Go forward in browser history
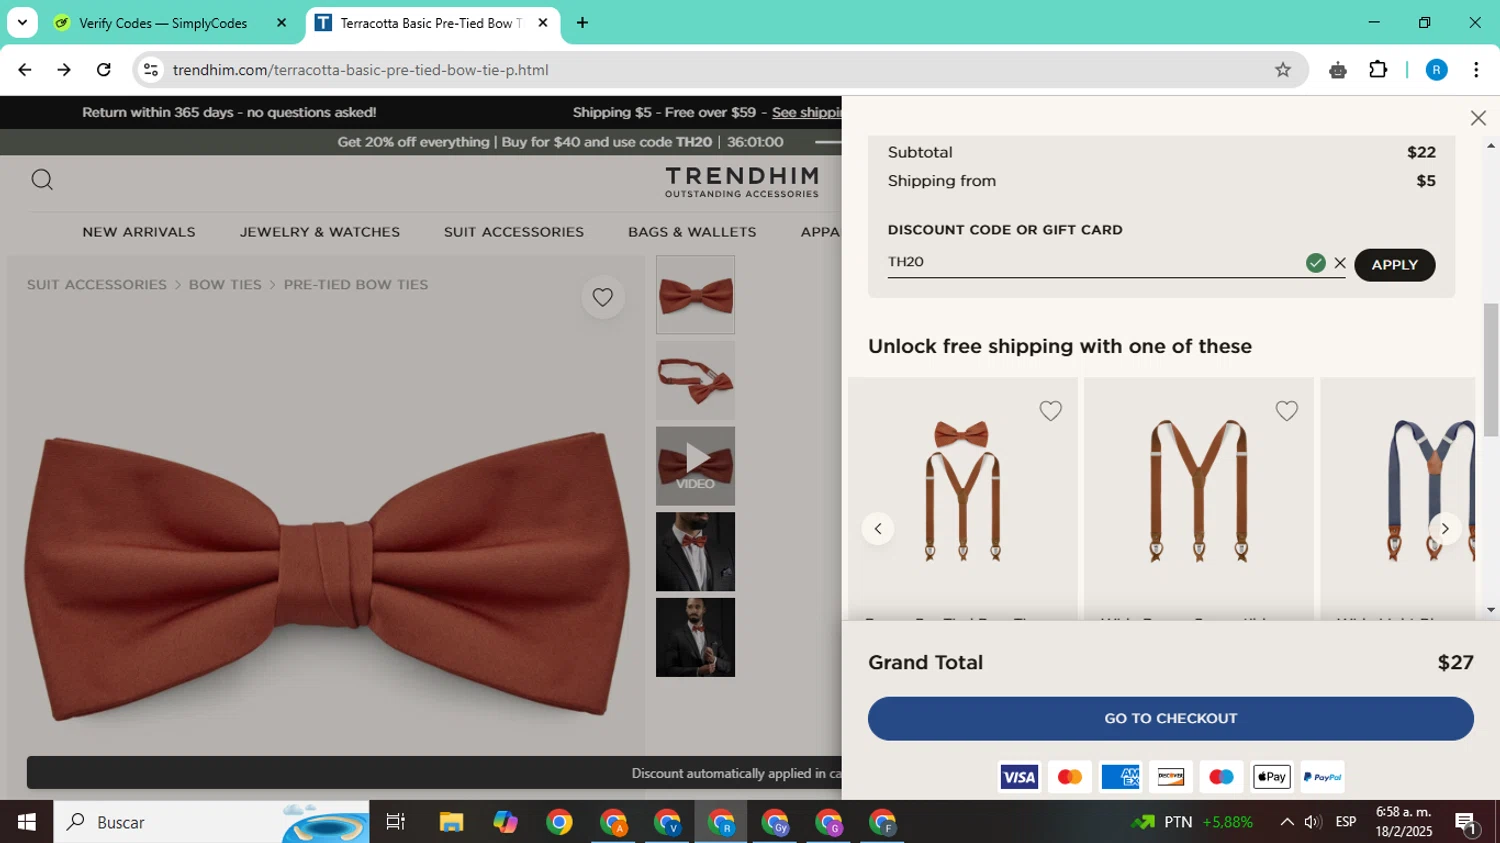The height and width of the screenshot is (843, 1500). [64, 70]
